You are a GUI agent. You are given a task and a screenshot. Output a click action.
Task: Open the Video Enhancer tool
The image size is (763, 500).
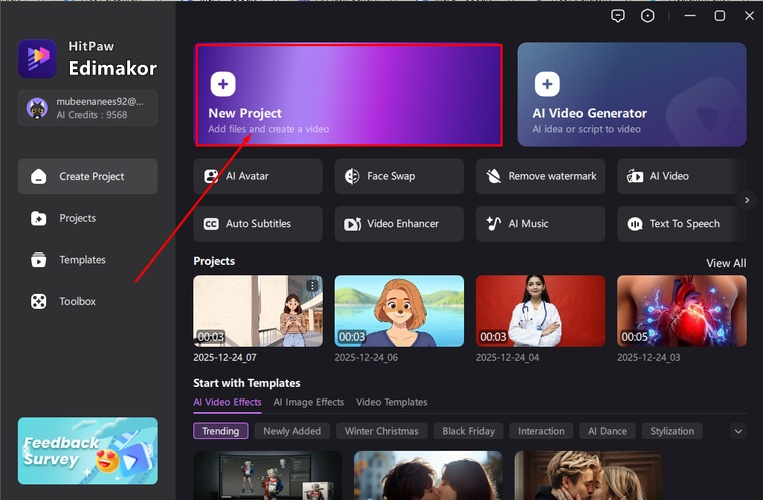pos(399,224)
